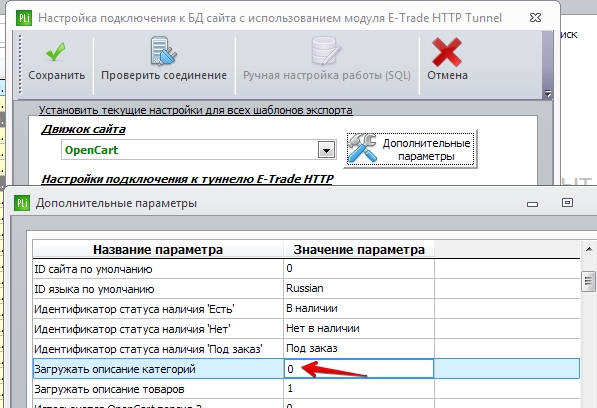The image size is (597, 408).
Task: Click Ручная настройка работы (SQL) icon
Action: tap(326, 51)
